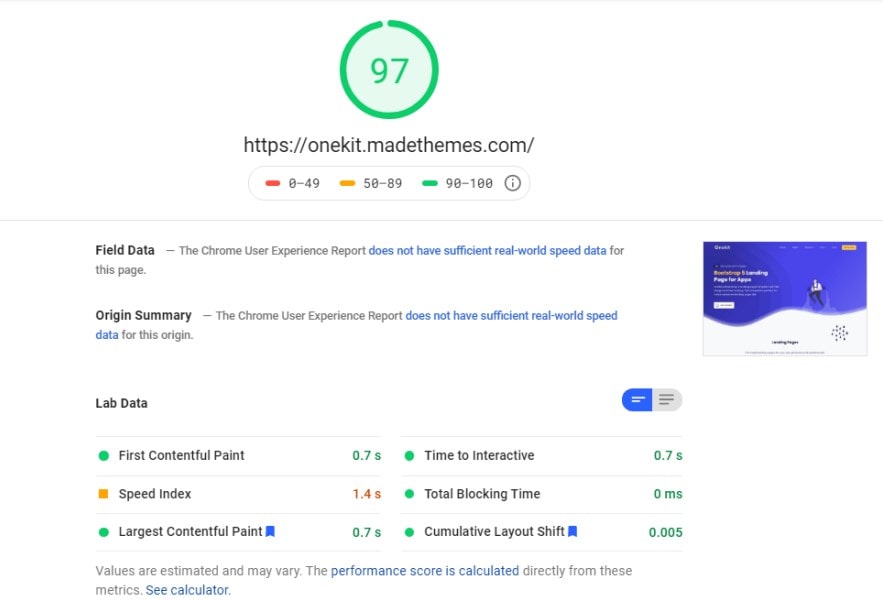Click the green circle icon beside Total Blocking Time
883x601 pixels.
coord(409,494)
